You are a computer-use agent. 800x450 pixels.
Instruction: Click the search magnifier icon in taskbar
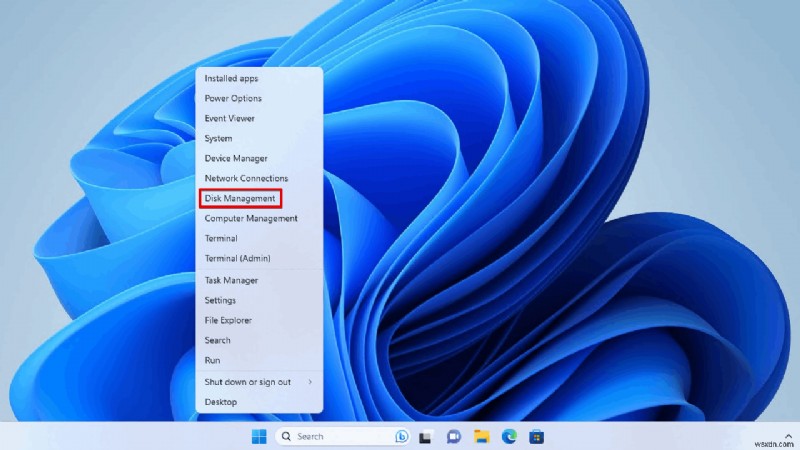tap(286, 437)
